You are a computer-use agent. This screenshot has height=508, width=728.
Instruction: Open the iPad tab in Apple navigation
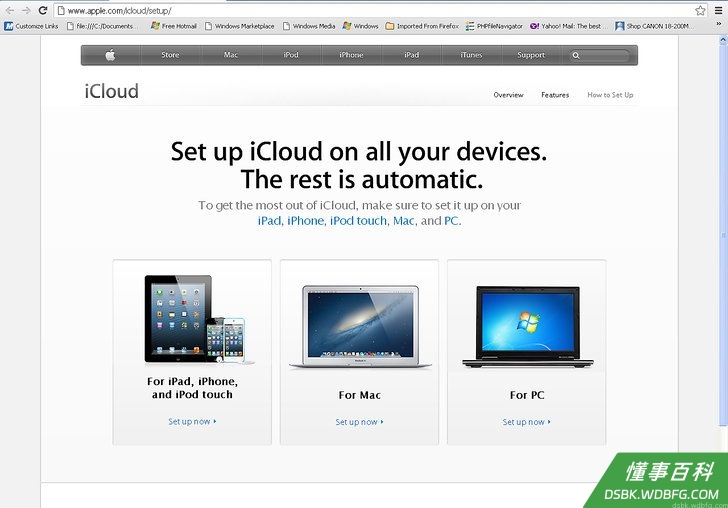coord(411,55)
